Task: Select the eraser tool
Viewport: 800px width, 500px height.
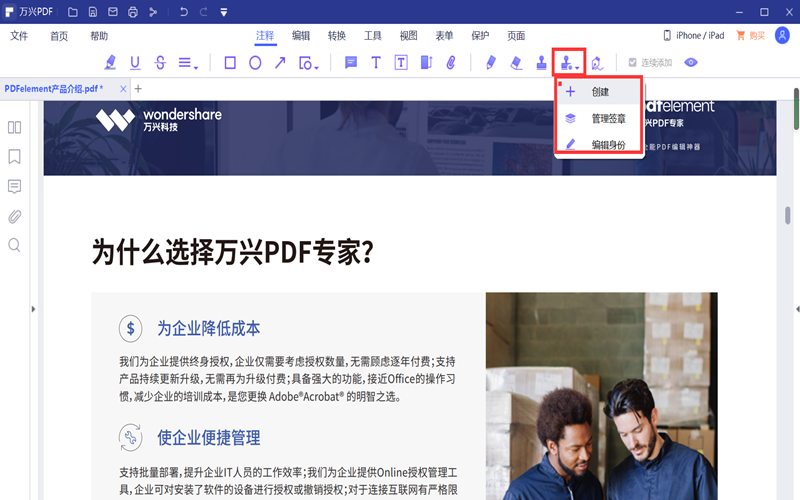Action: click(x=516, y=62)
